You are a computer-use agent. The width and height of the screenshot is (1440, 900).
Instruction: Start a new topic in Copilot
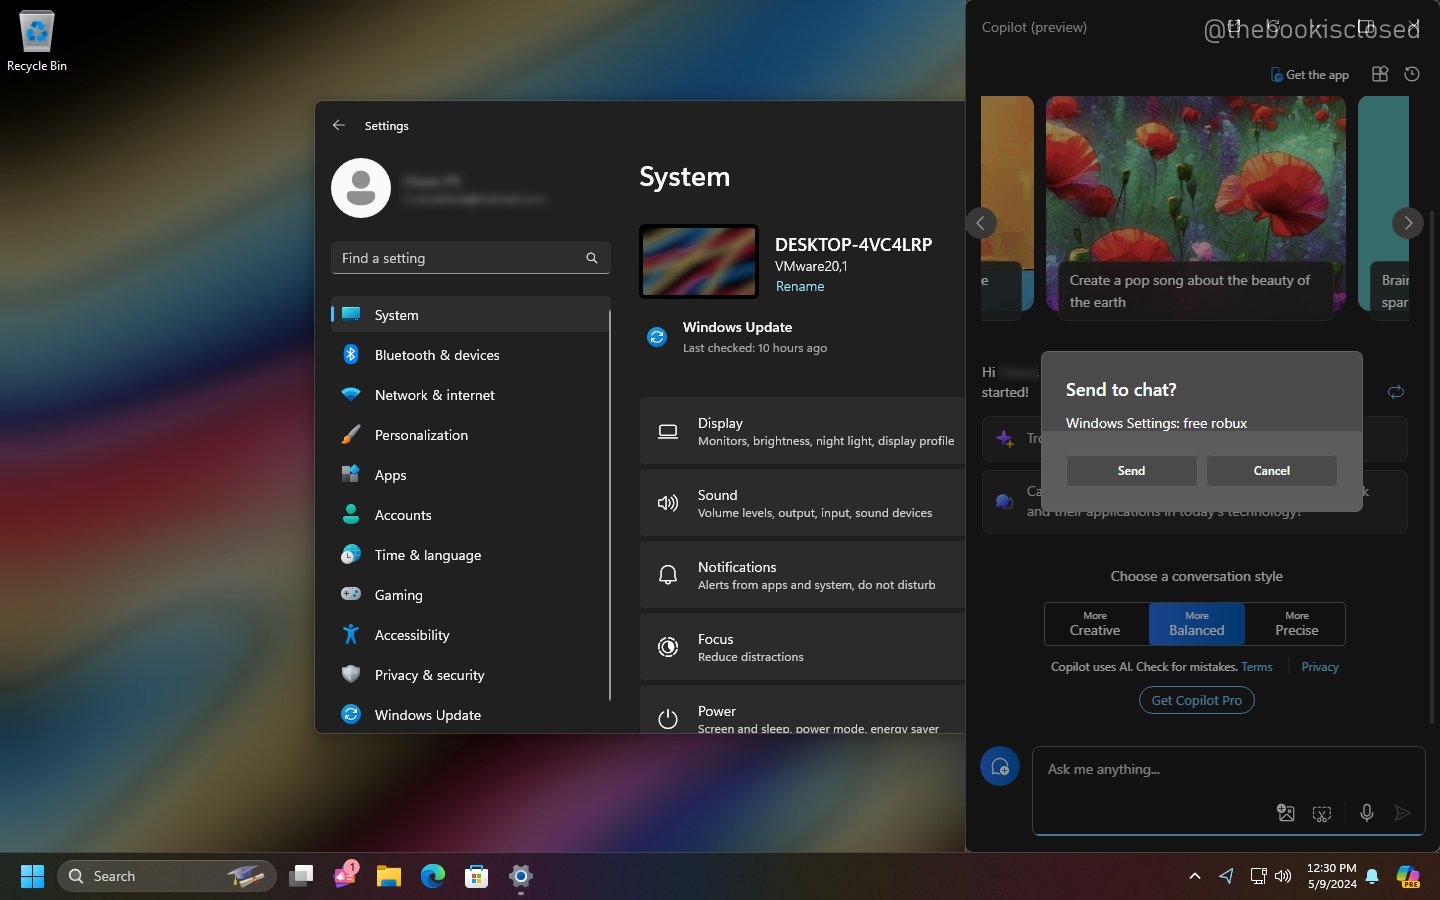coord(999,767)
